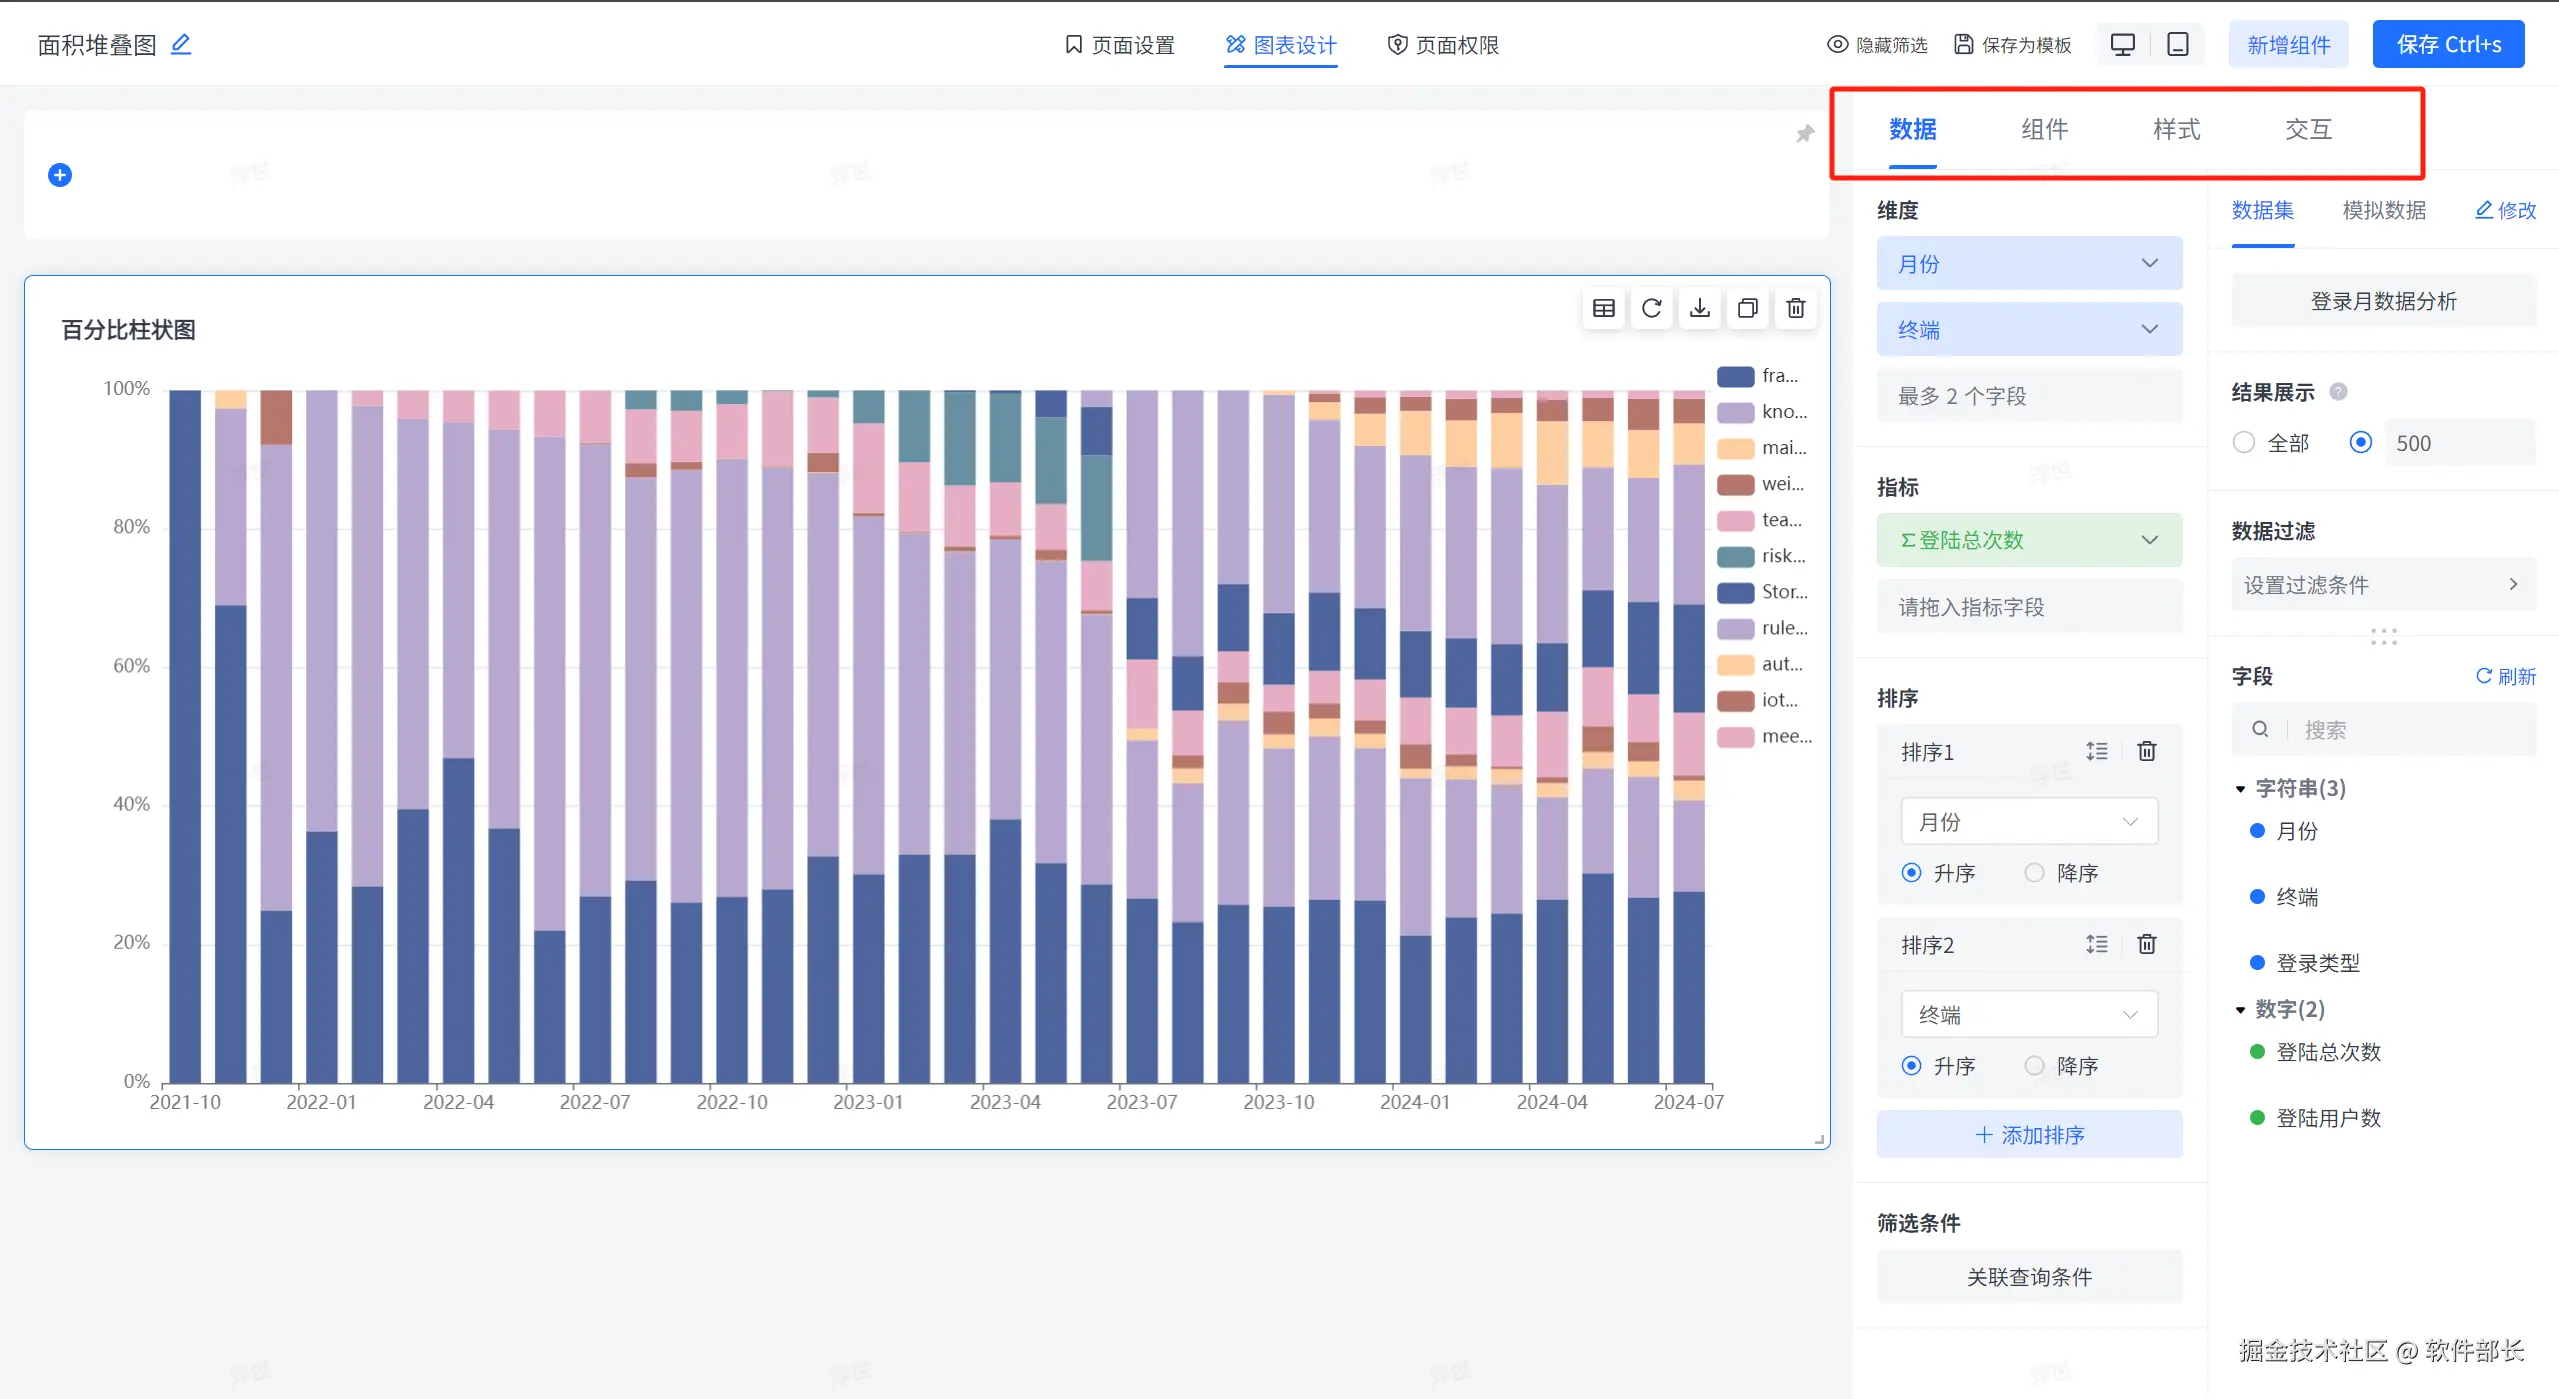Edit the page title pencil icon
This screenshot has width=2559, height=1399.
coord(181,44)
